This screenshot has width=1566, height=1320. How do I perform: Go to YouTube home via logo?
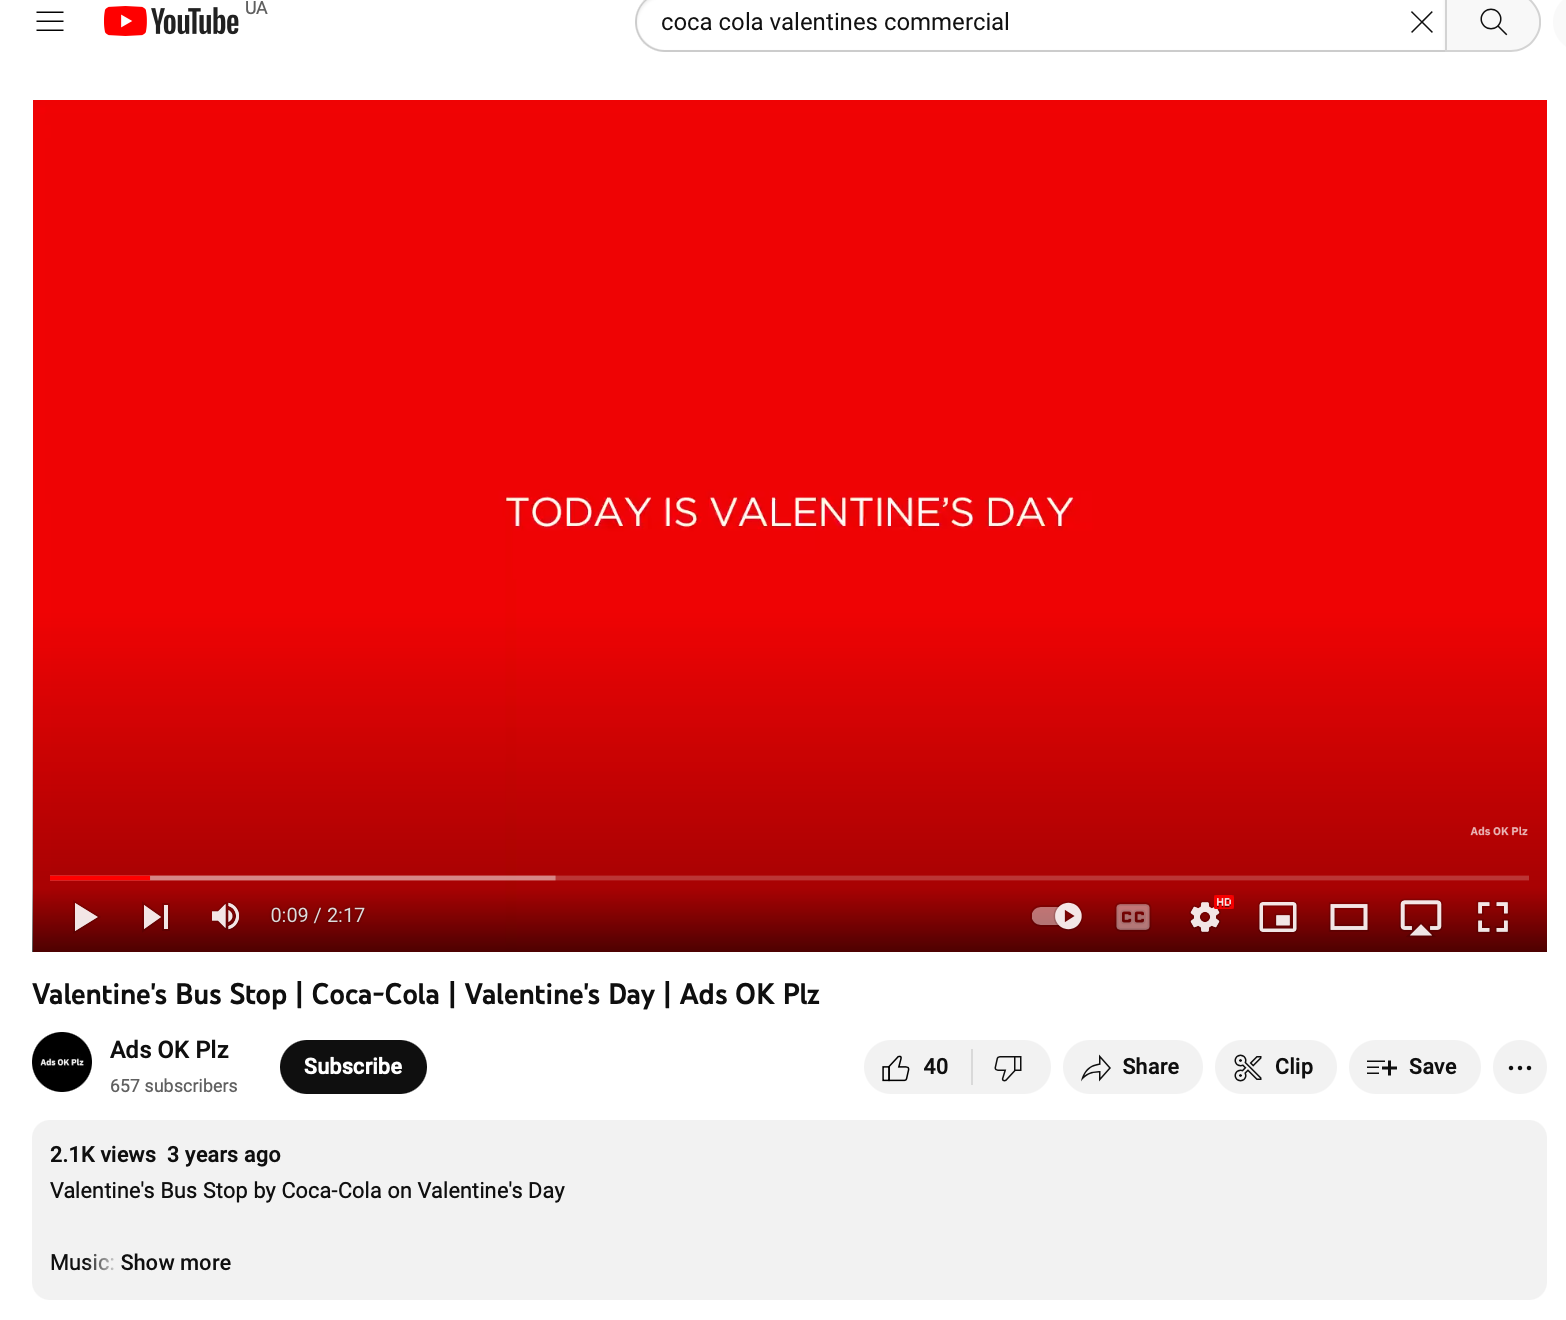171,21
